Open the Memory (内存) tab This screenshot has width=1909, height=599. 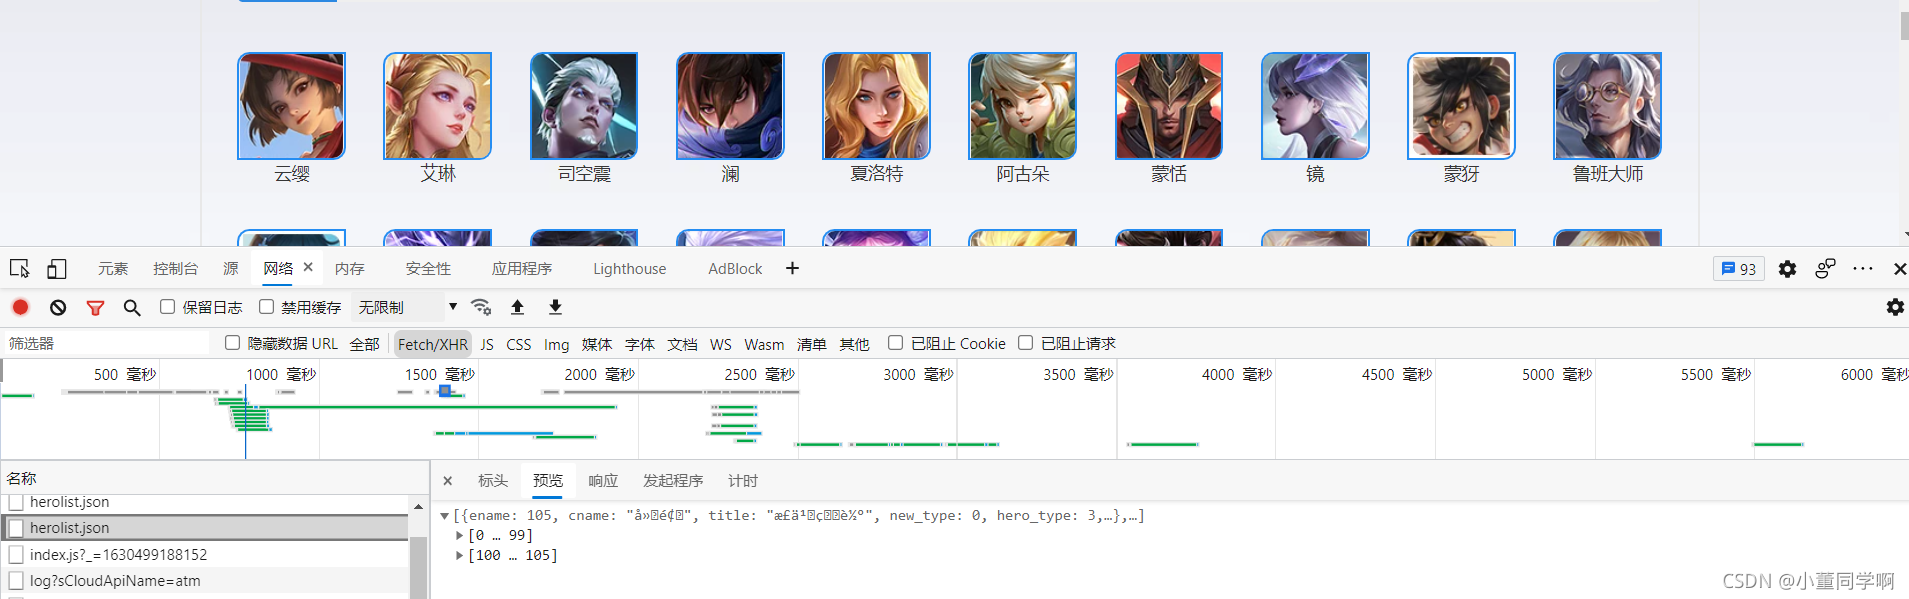pyautogui.click(x=350, y=269)
